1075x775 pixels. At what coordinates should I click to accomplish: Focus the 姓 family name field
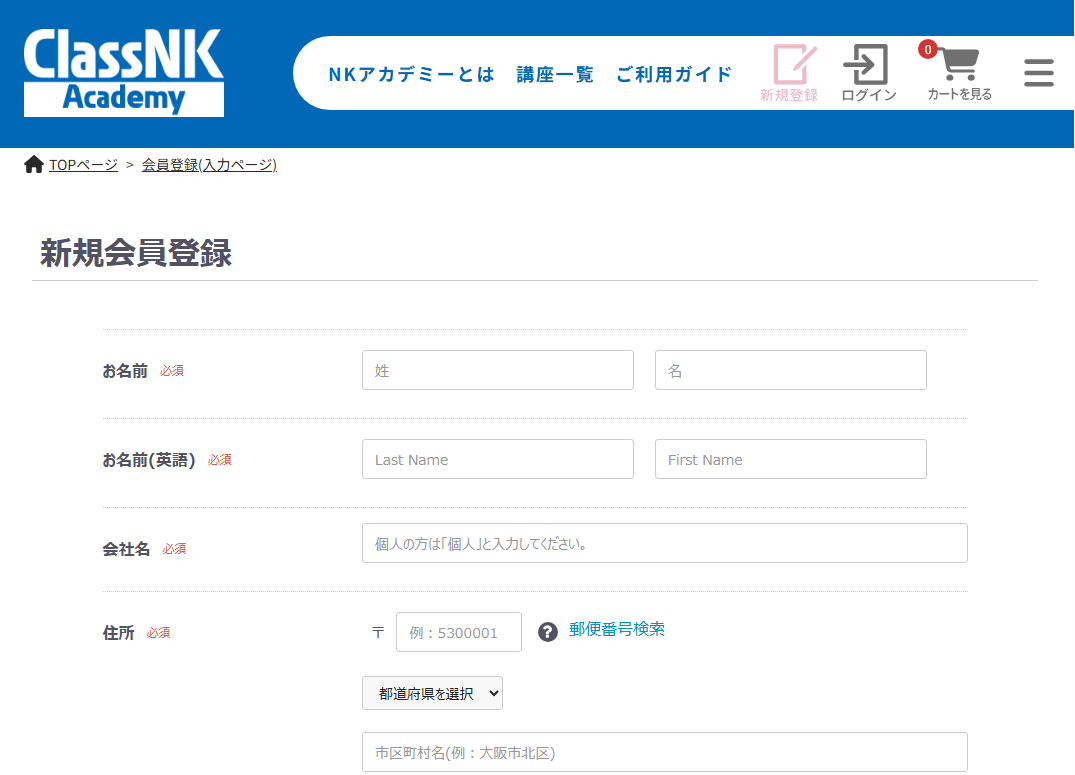(498, 370)
